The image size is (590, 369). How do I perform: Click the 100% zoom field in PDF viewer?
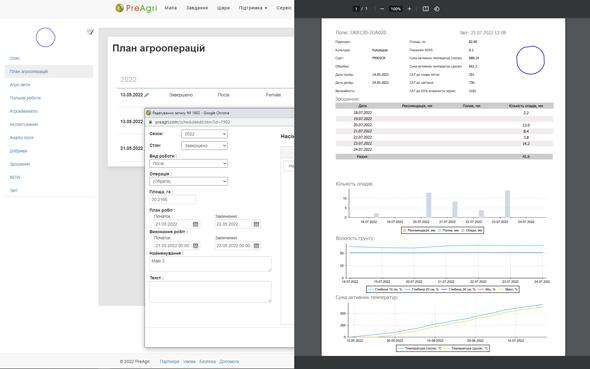(x=395, y=9)
